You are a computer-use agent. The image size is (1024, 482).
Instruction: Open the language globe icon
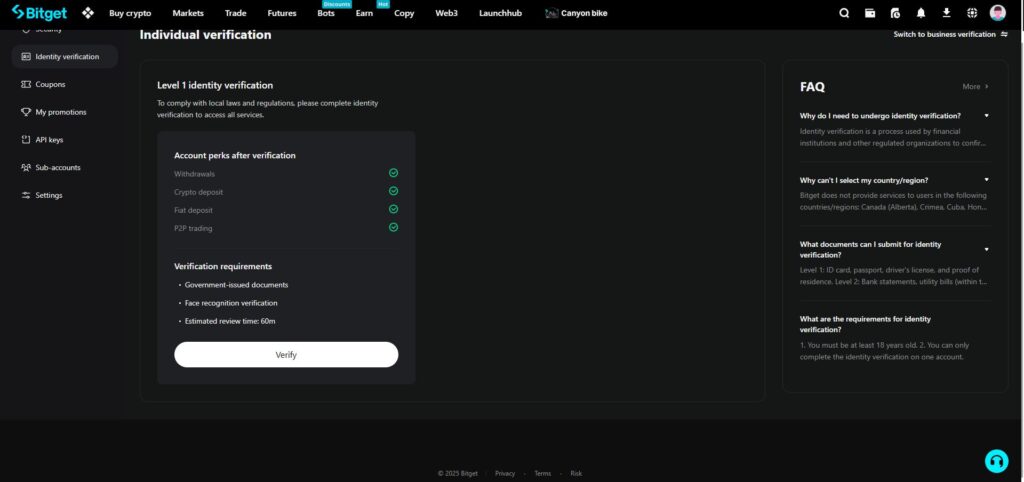pos(972,13)
